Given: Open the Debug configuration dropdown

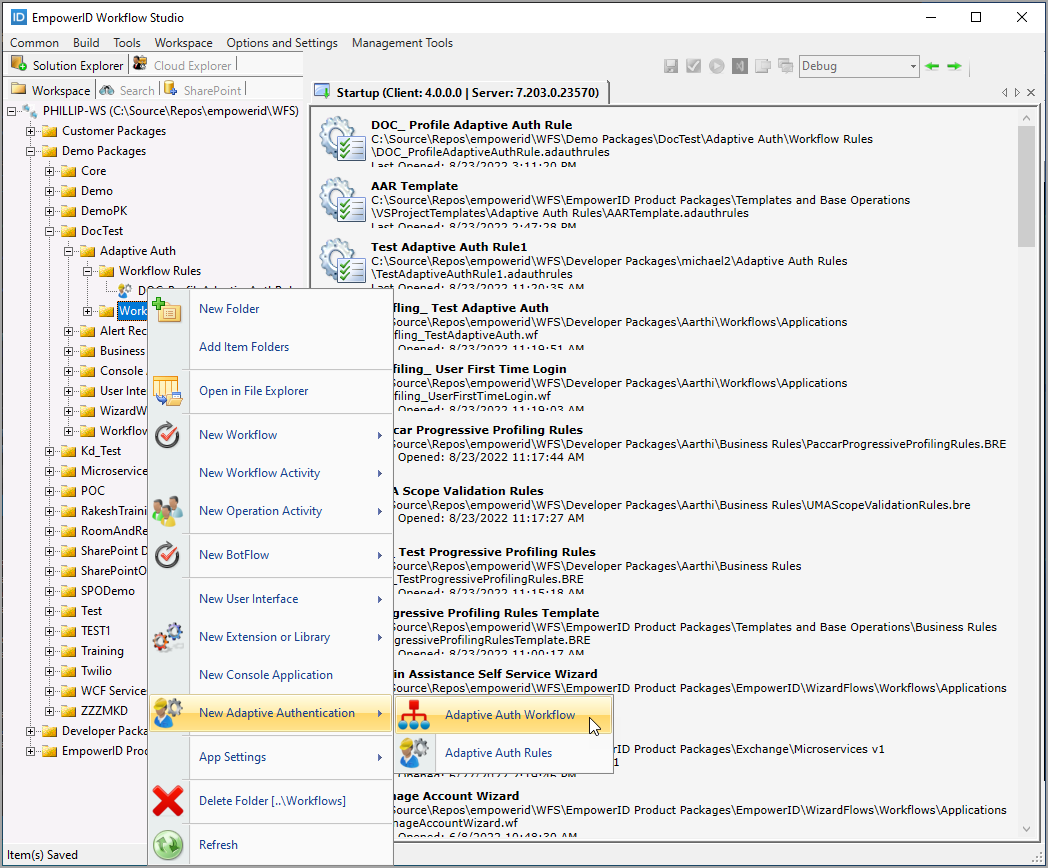Looking at the screenshot, I should point(859,65).
